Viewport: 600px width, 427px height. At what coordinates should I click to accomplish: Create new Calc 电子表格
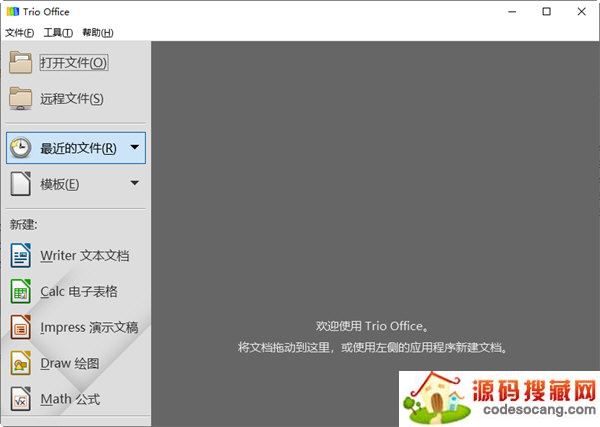coord(79,292)
